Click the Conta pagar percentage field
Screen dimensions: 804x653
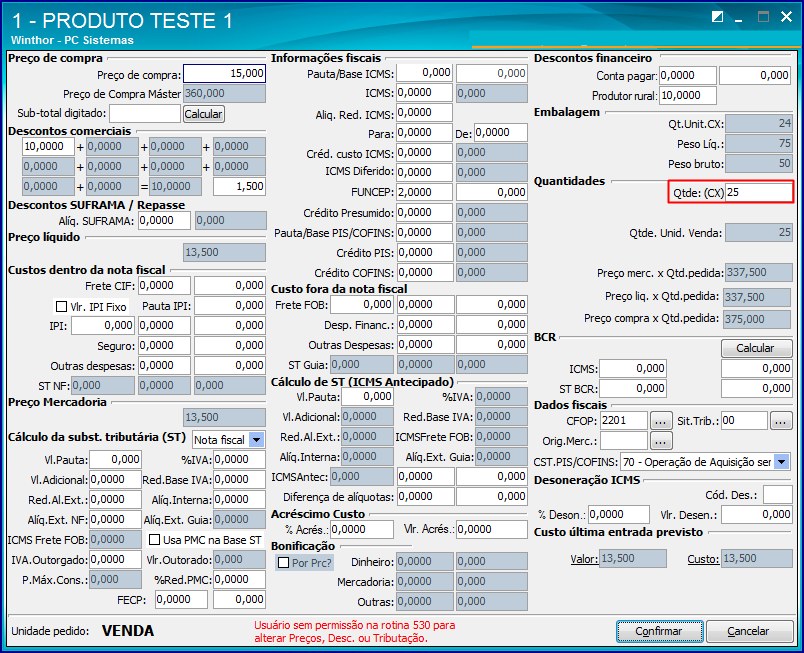[x=688, y=76]
